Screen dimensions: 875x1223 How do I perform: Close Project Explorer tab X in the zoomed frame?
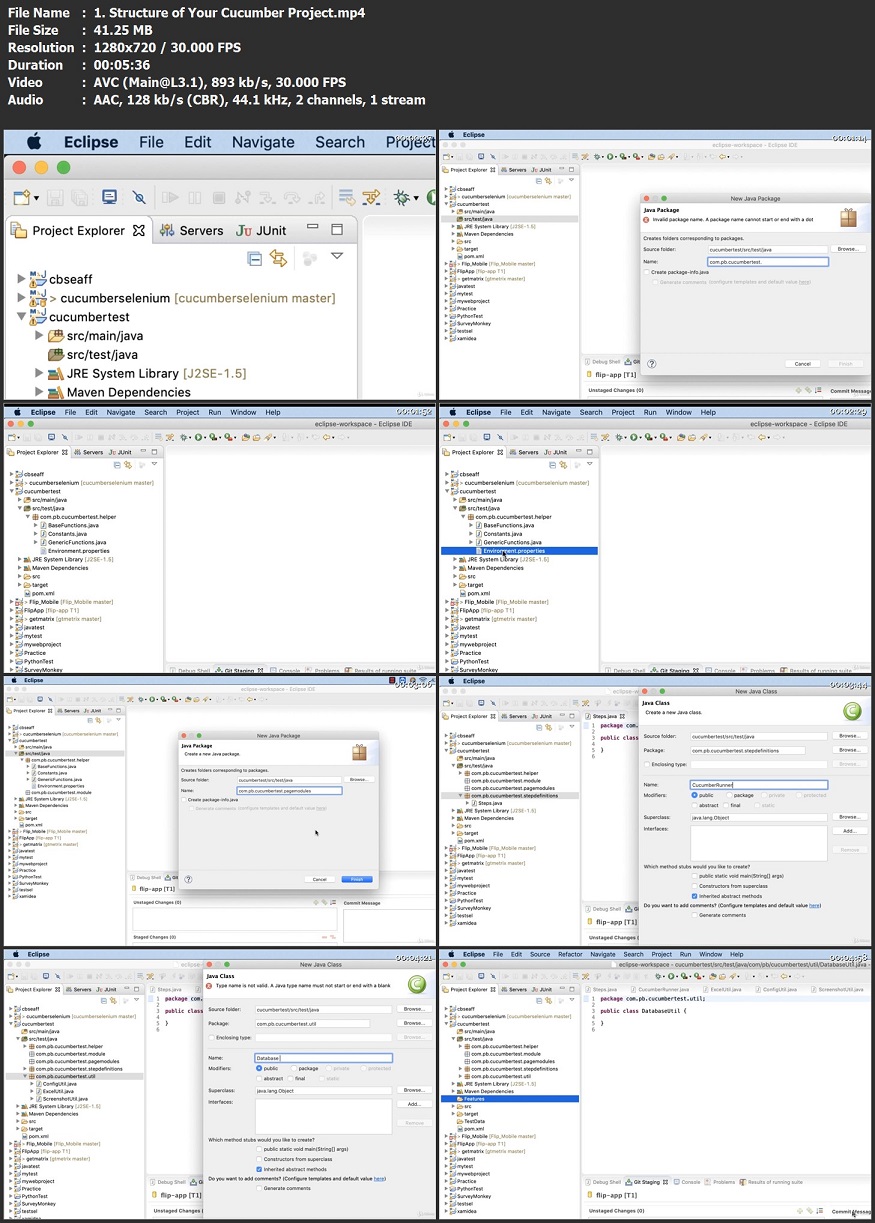(x=138, y=231)
